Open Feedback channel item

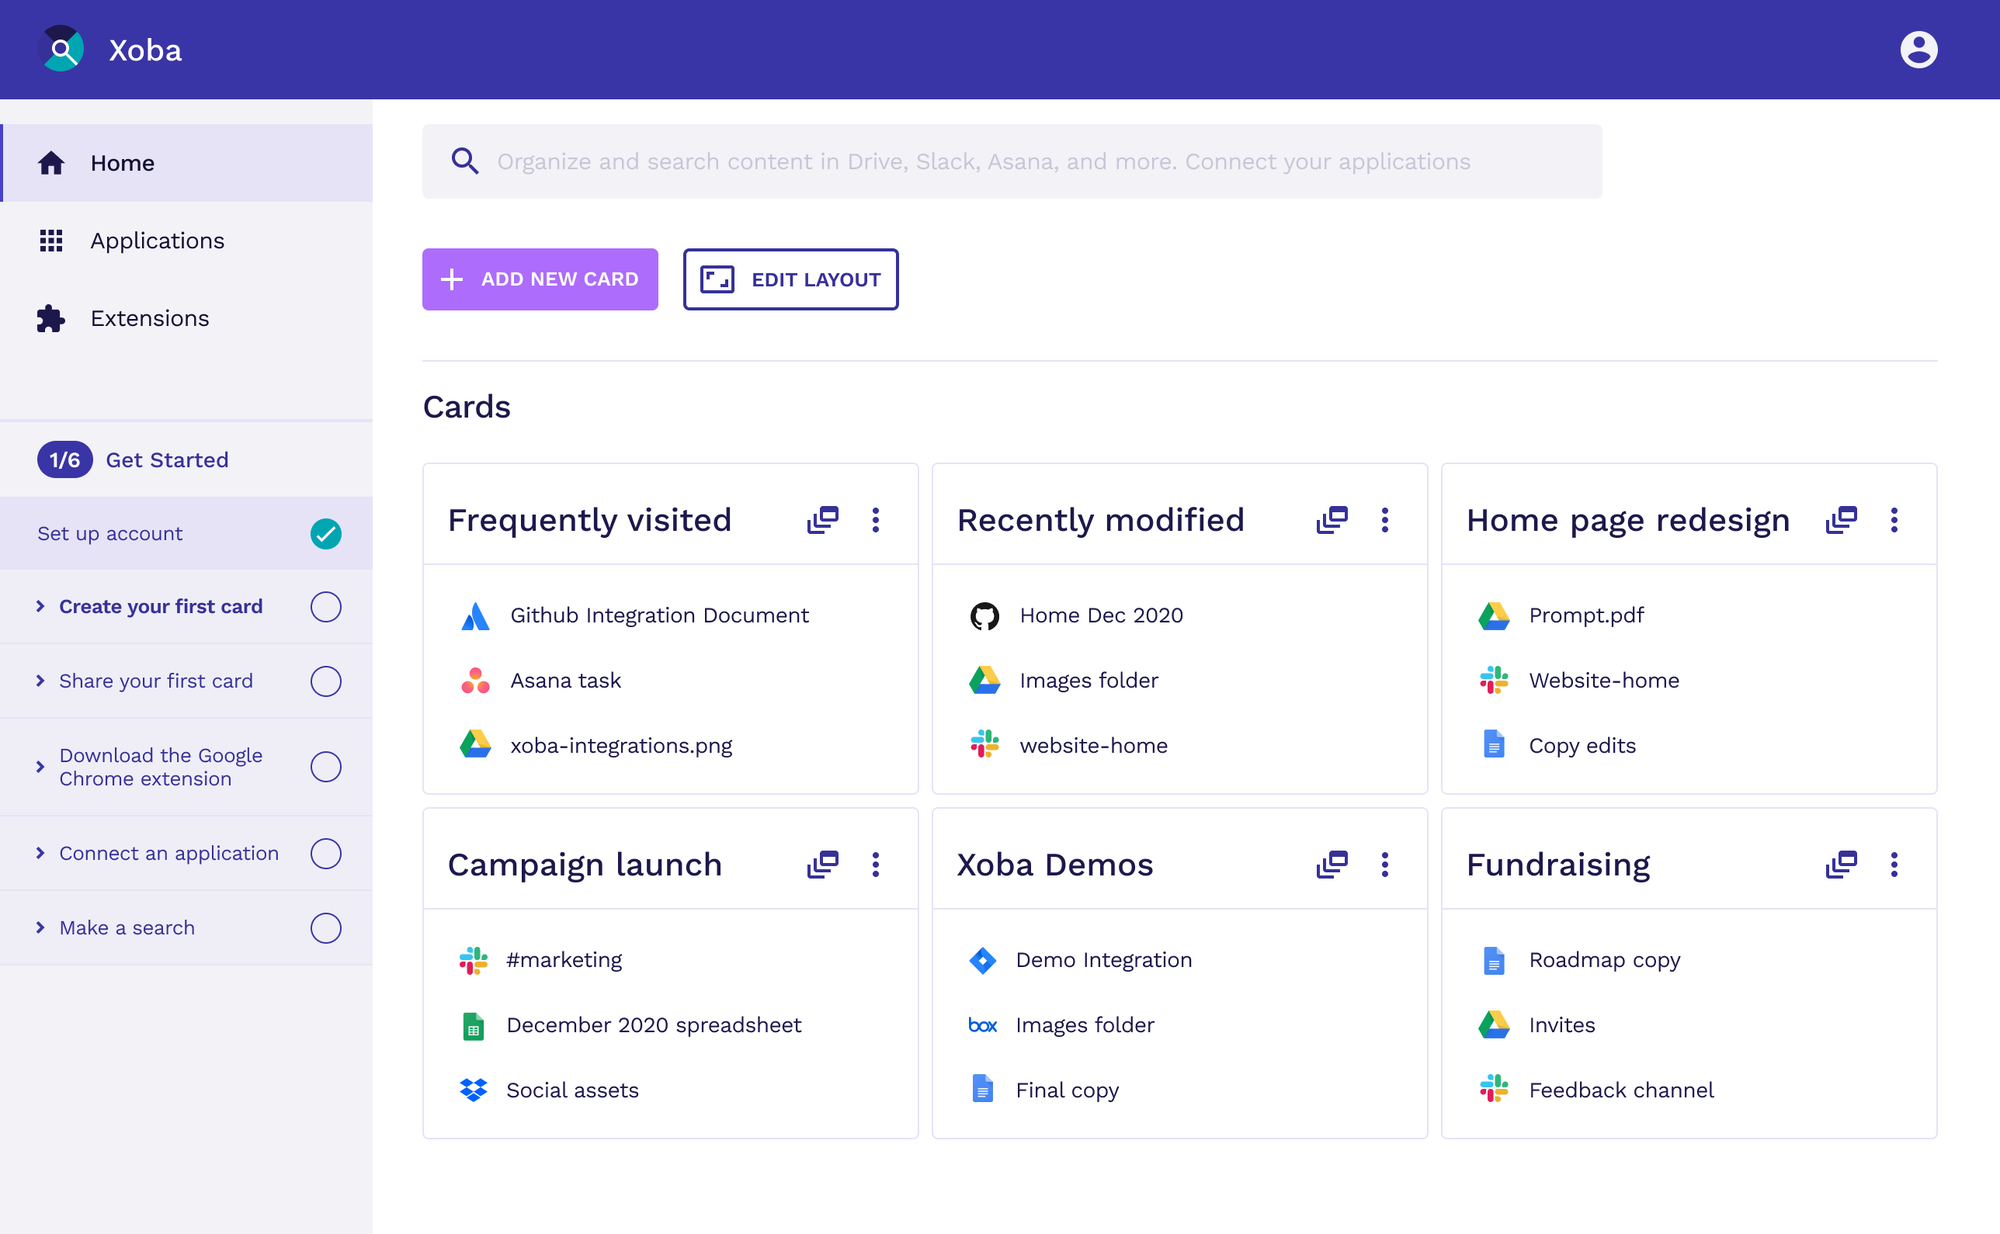click(1621, 1090)
